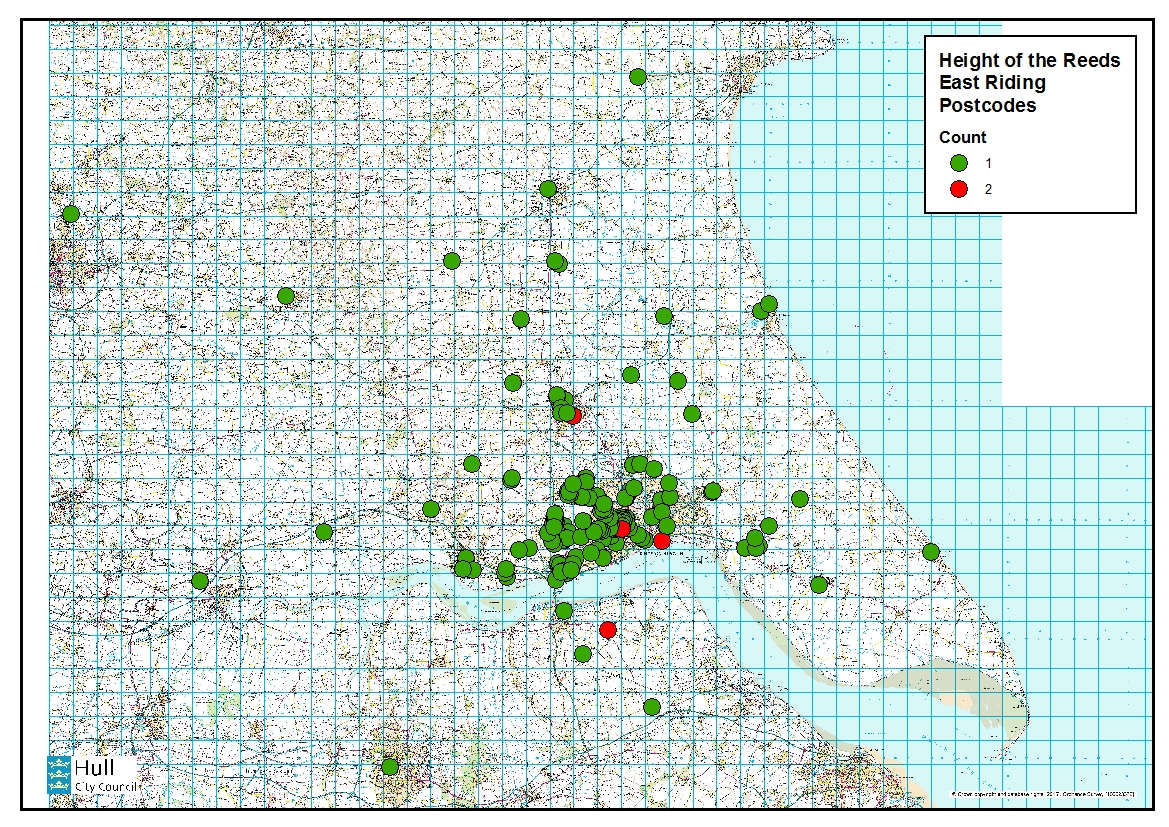Select the easternmost green marker near coast
Image resolution: width=1169 pixels, height=827 pixels.
931,552
